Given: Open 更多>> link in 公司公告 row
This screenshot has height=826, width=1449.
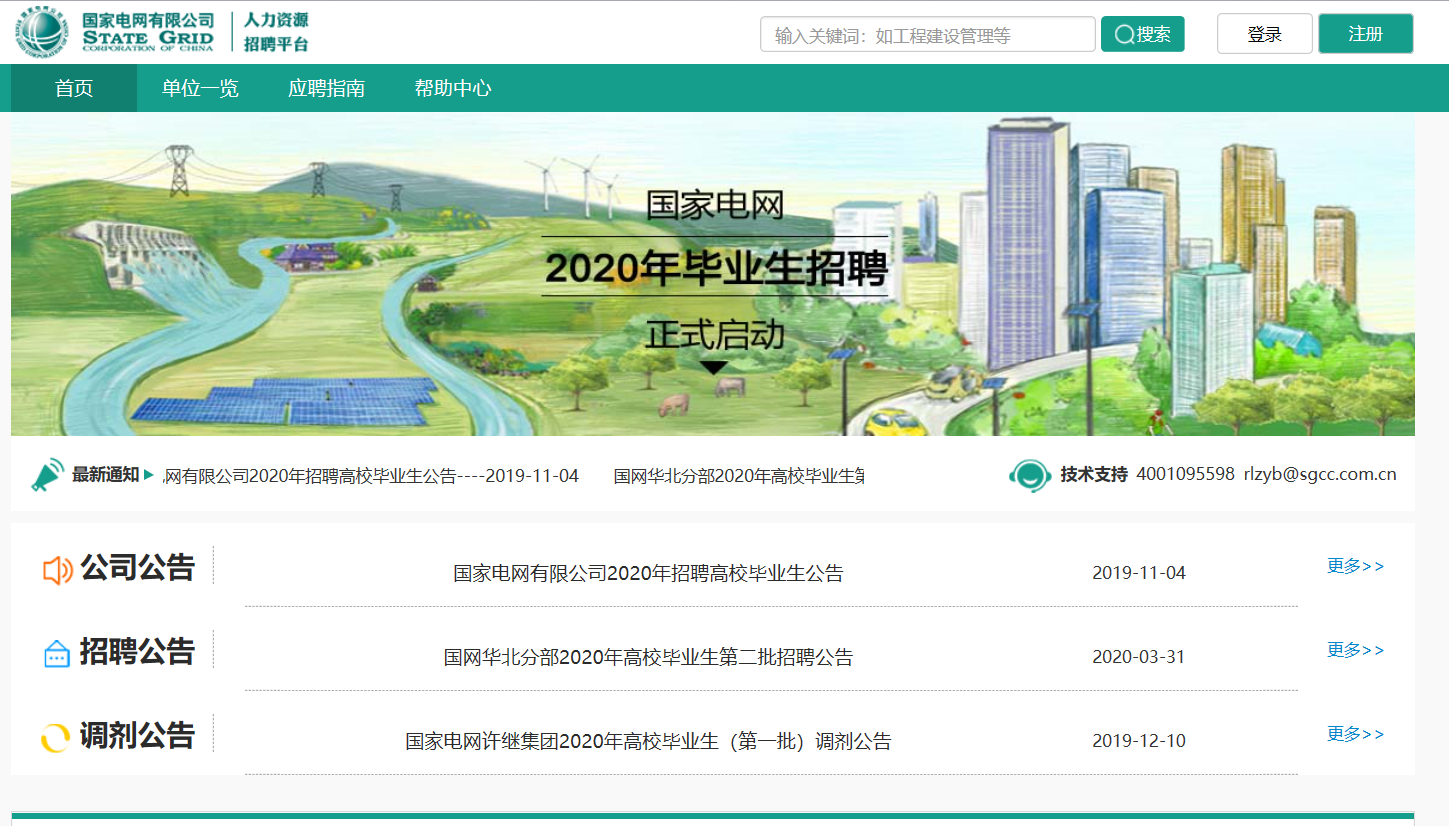Looking at the screenshot, I should pos(1356,566).
